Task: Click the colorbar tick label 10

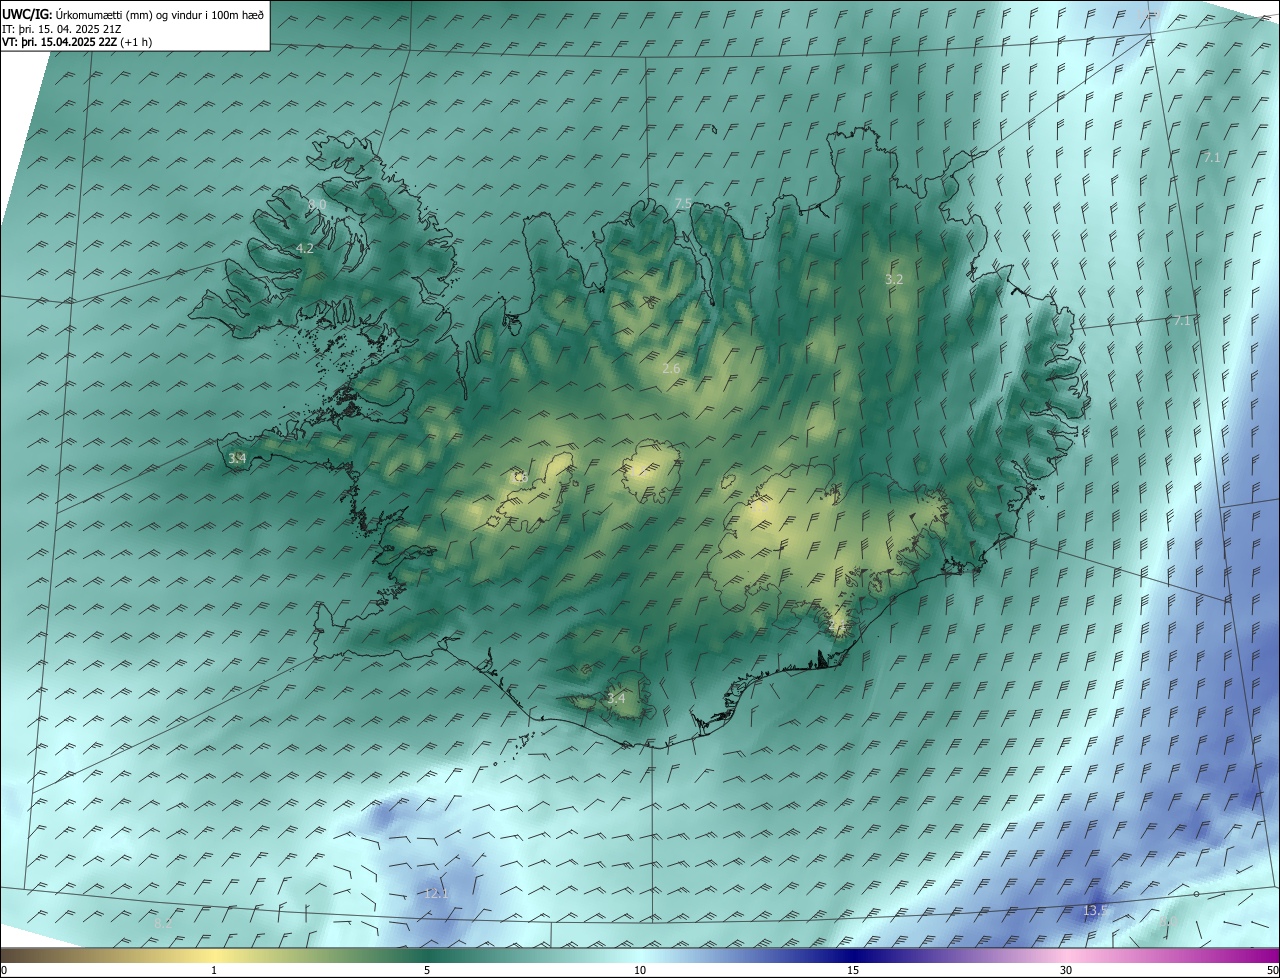Action: [x=640, y=971]
